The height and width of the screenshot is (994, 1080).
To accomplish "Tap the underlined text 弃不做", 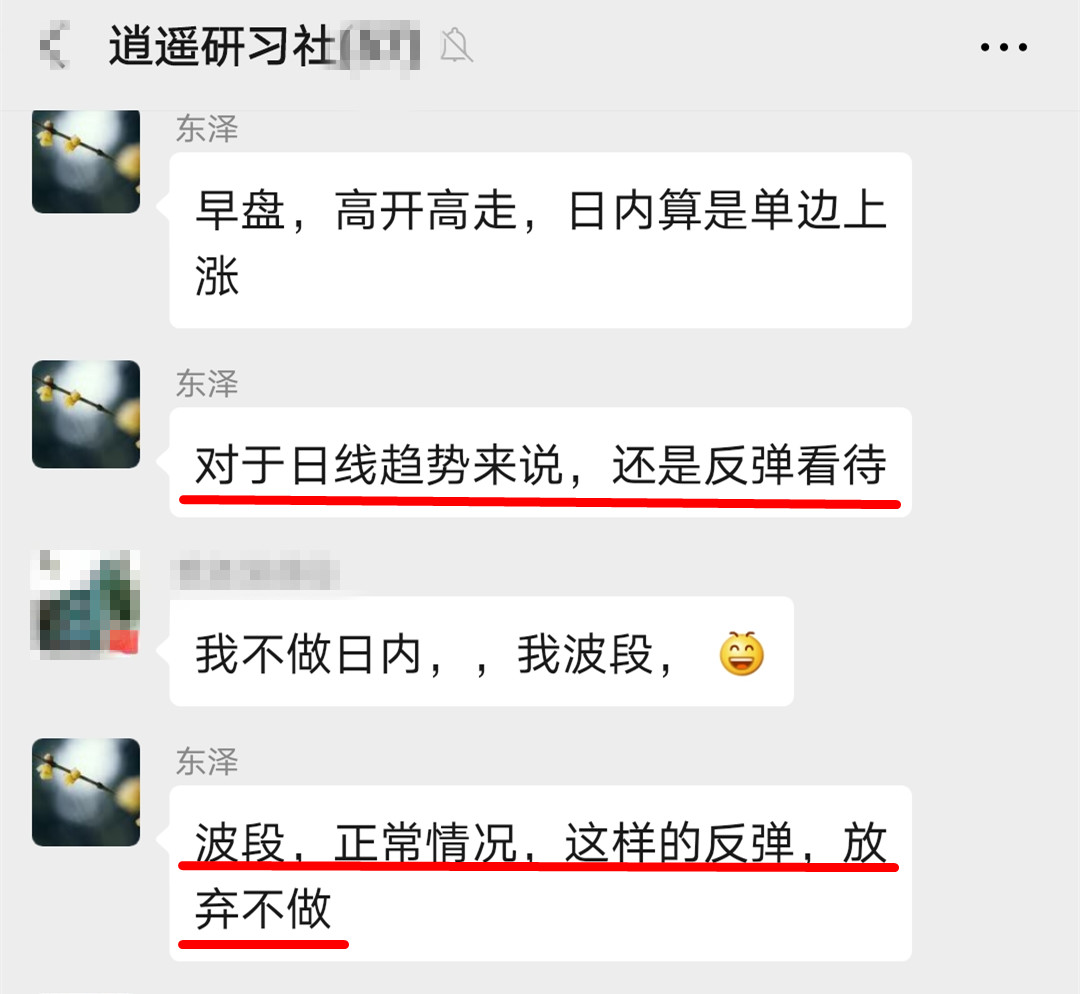I will [x=263, y=909].
